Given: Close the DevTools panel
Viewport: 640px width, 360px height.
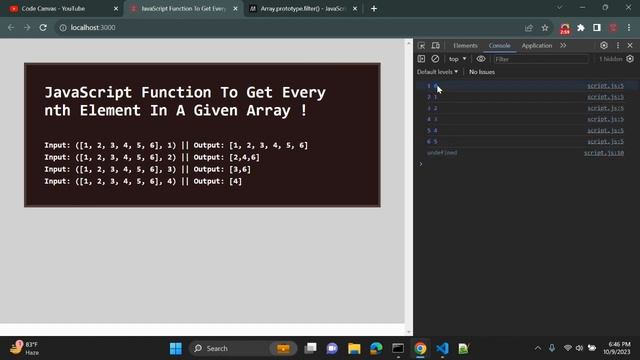Looking at the screenshot, I should [630, 45].
